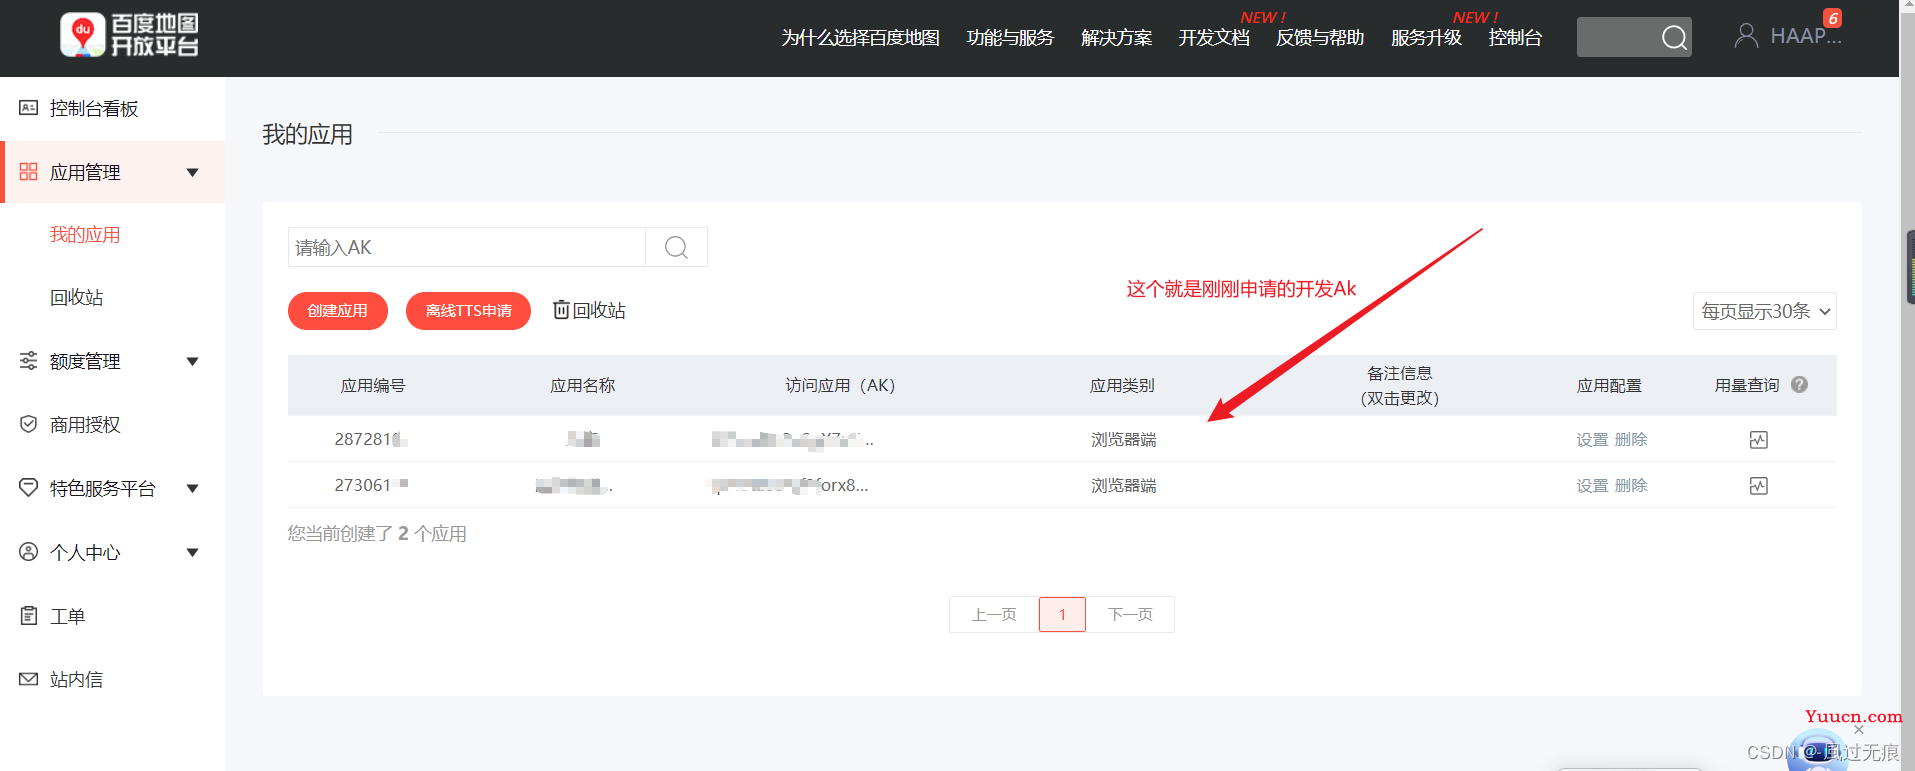Click the 特色服务平台 icon in sidebar

point(28,488)
